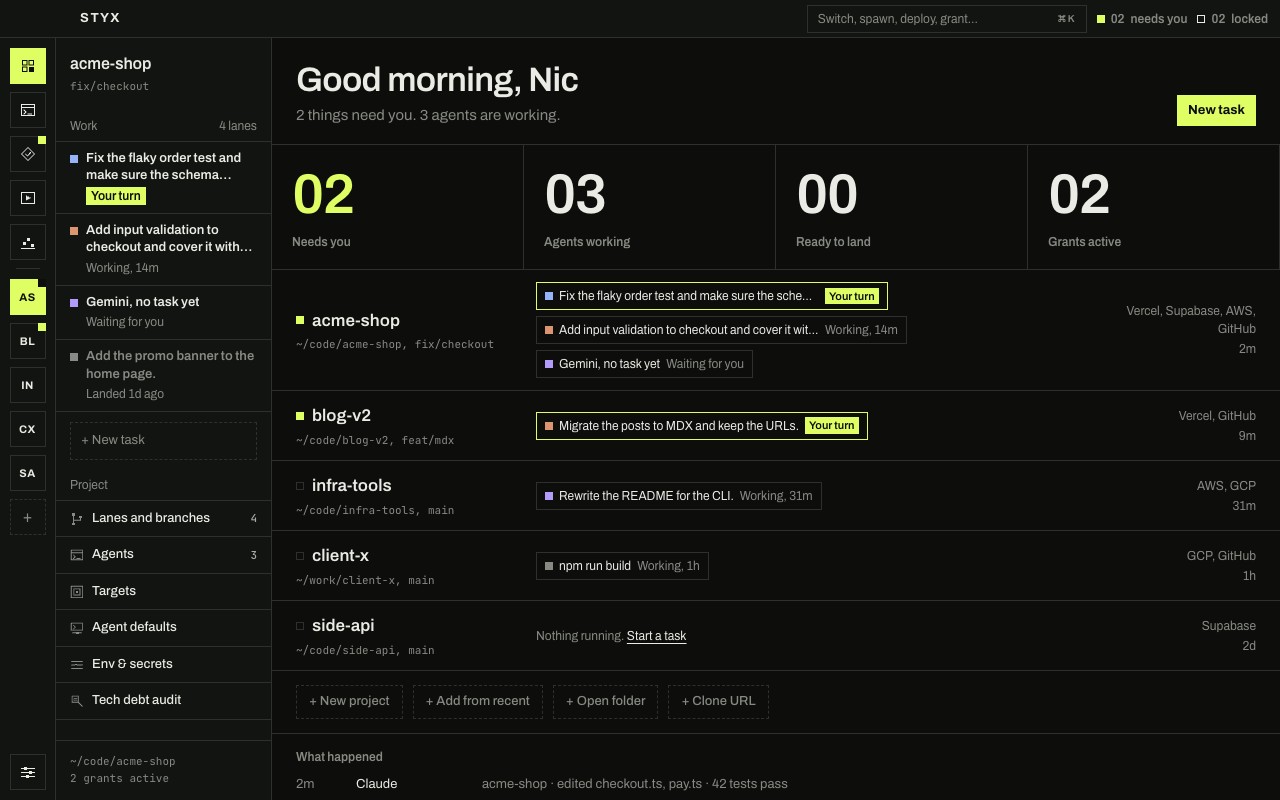Click the '+ Add from recent' button

(478, 701)
